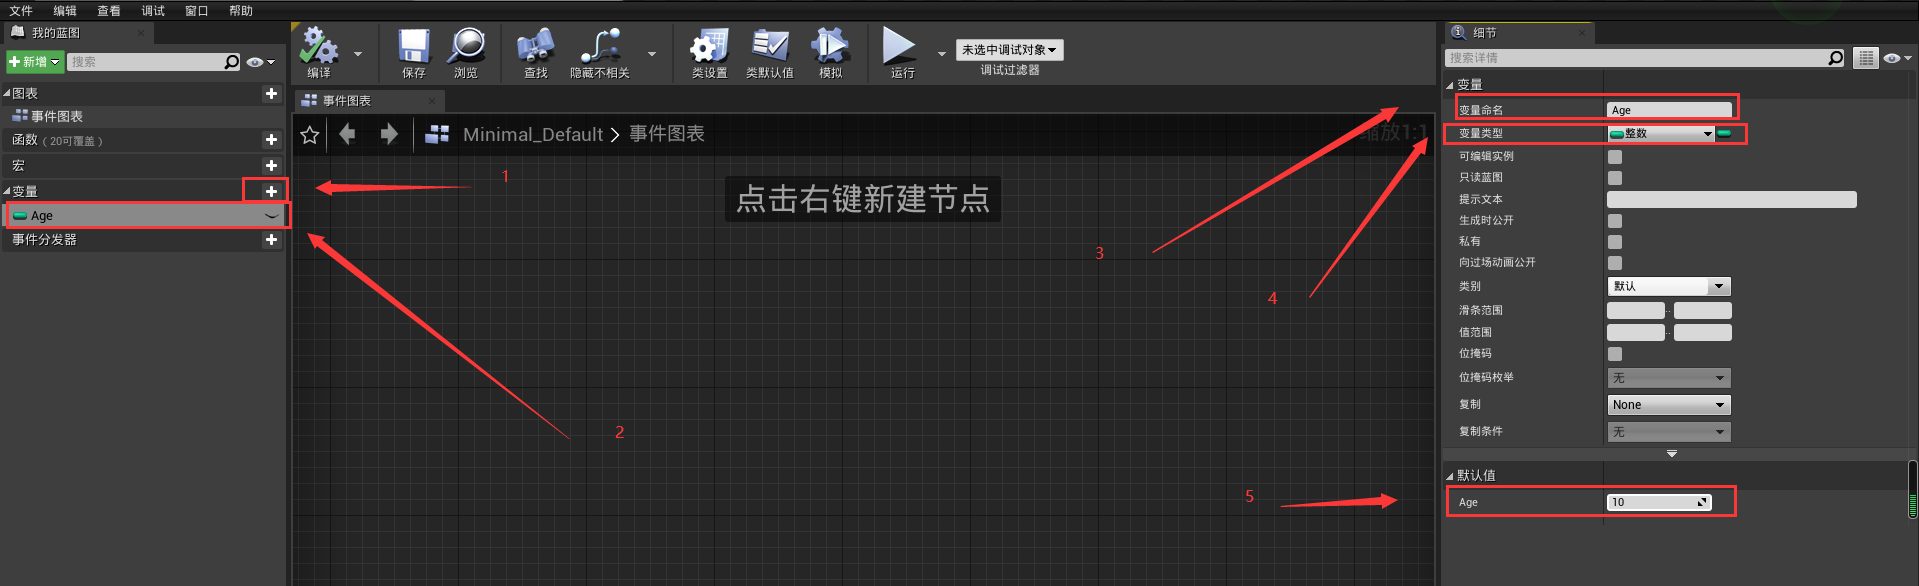
Task: Click the green 新增 button
Action: 35,62
